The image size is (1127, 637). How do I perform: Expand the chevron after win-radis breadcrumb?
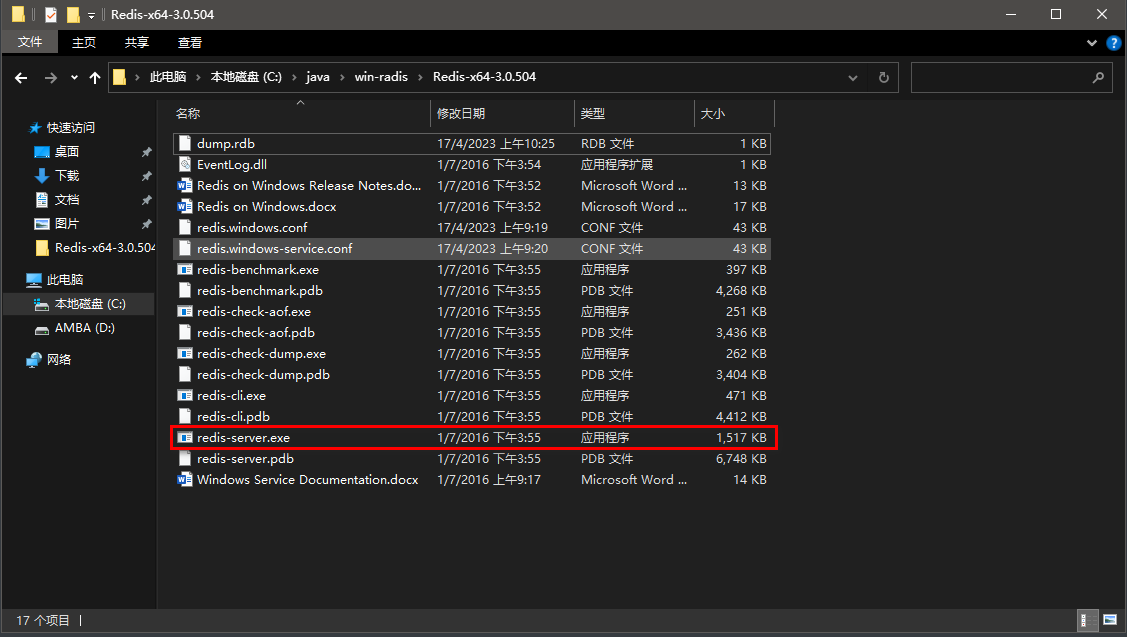[420, 77]
